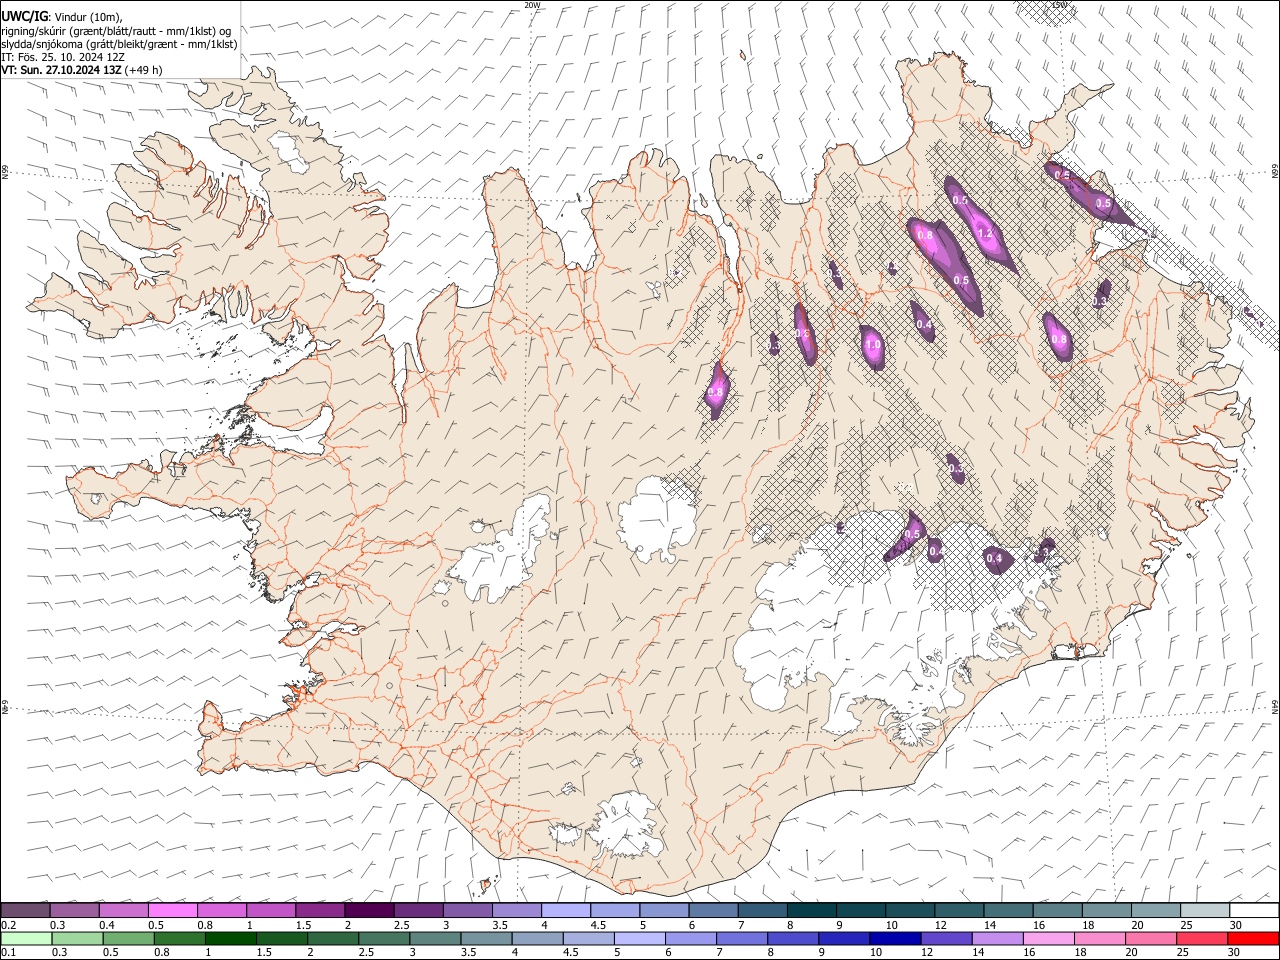Pick the mauve 0.3 snow legend swatch
Image resolution: width=1280 pixels, height=960 pixels.
(x=74, y=911)
